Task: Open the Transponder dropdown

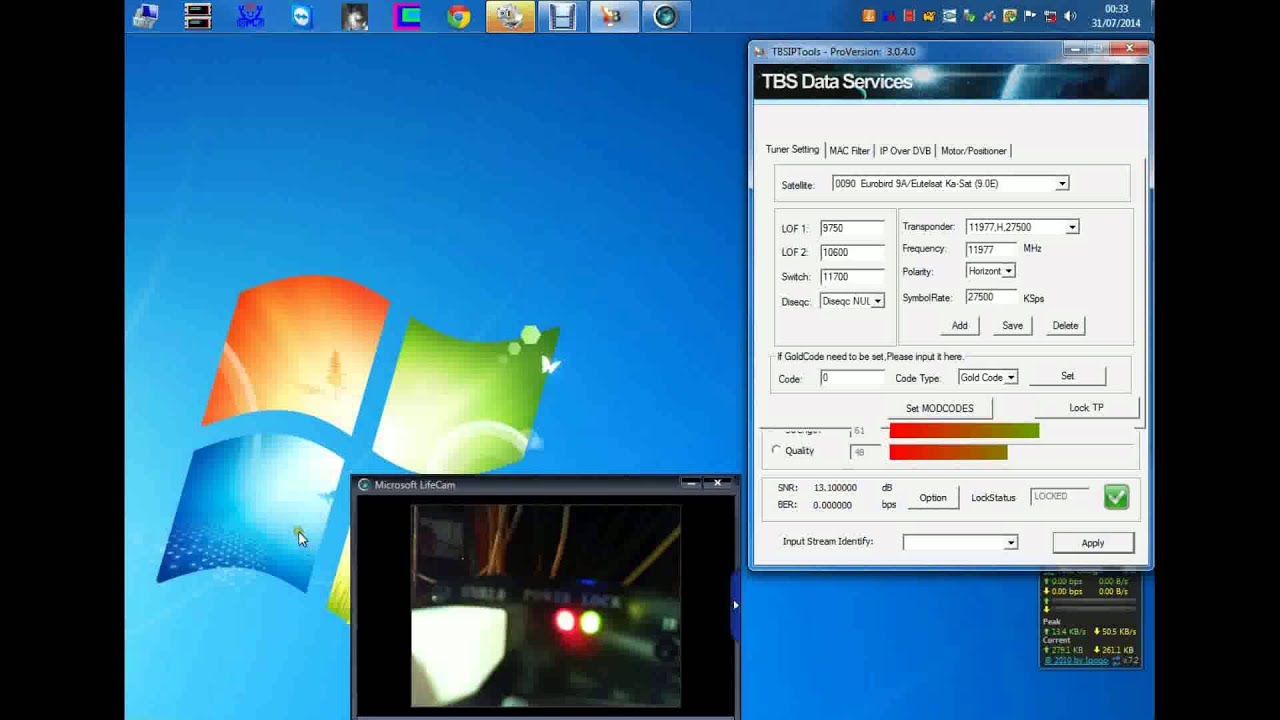Action: (1072, 228)
